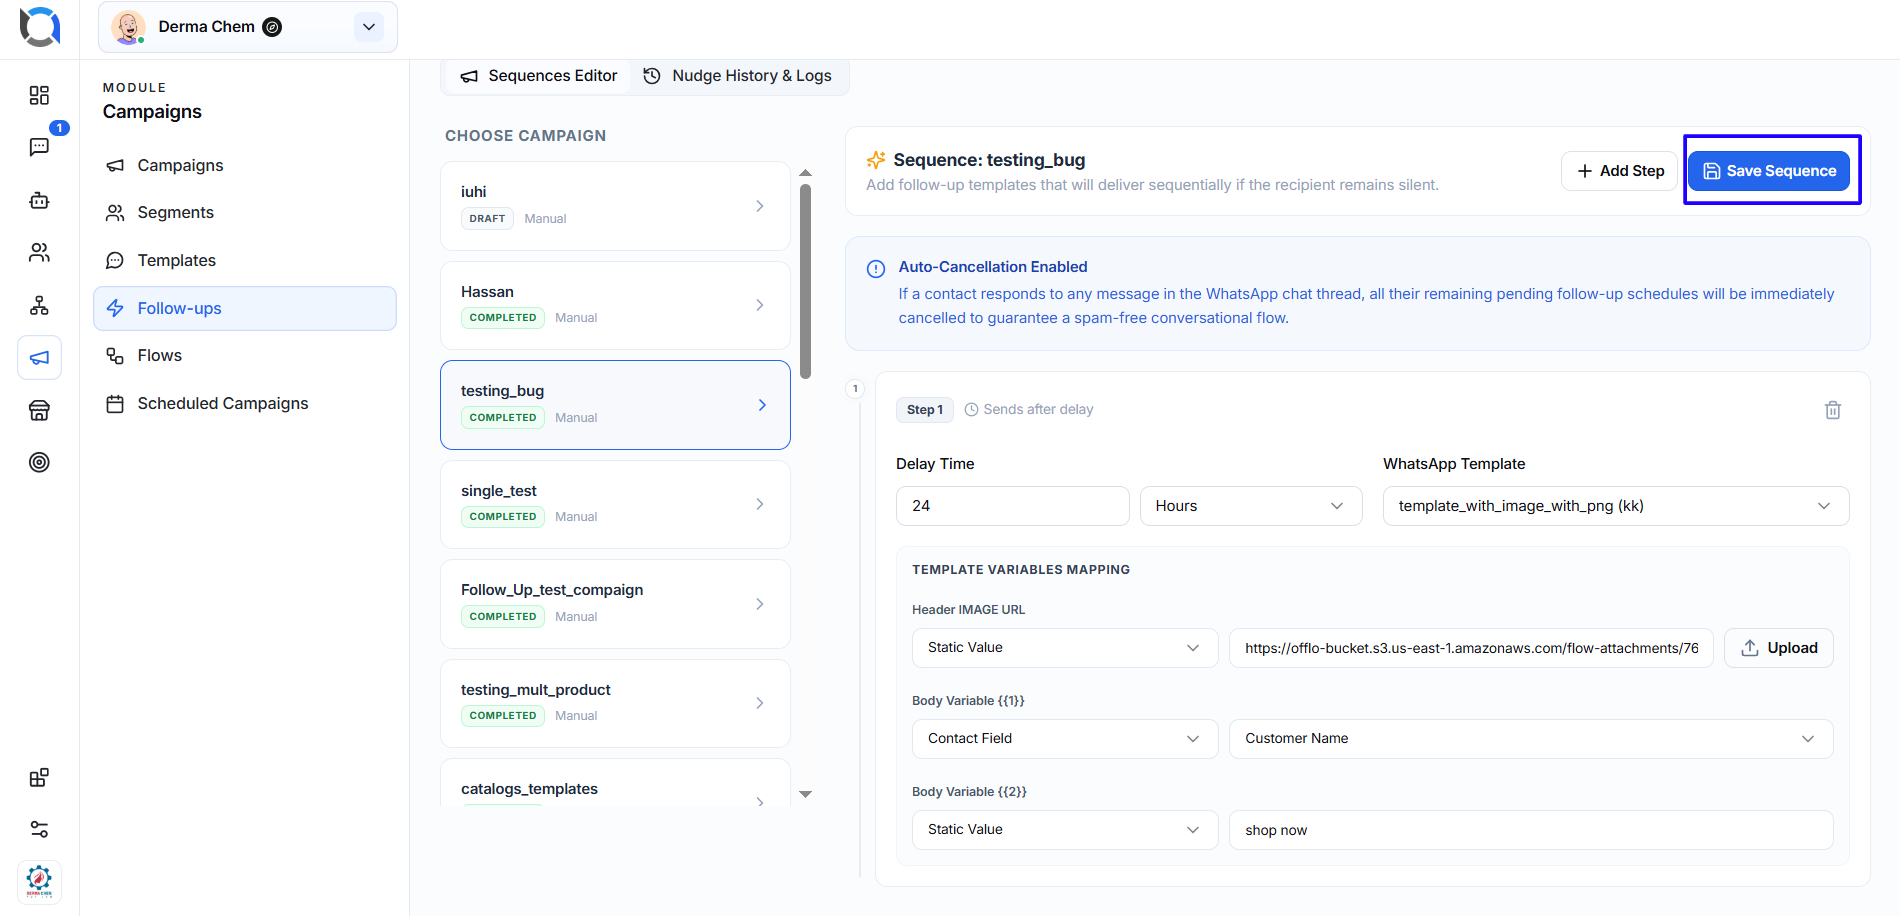Image resolution: width=1900 pixels, height=916 pixels.
Task: Click the app logo in top-left corner
Action: pos(40,27)
